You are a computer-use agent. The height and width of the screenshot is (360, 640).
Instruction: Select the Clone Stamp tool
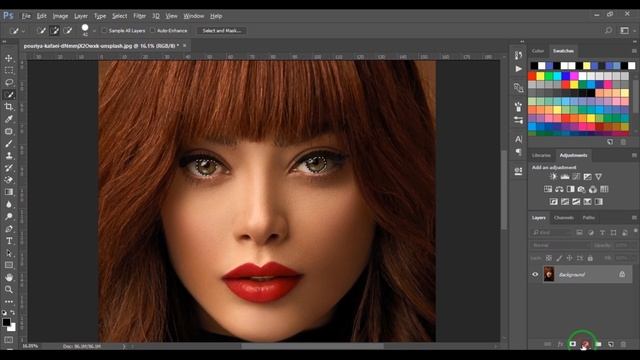click(x=9, y=156)
